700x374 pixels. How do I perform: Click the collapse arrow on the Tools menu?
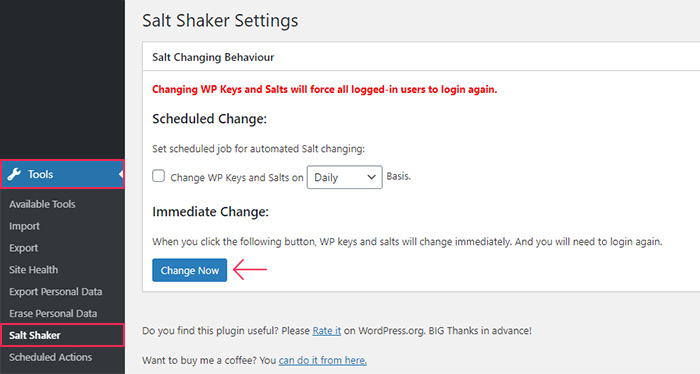pyautogui.click(x=121, y=174)
